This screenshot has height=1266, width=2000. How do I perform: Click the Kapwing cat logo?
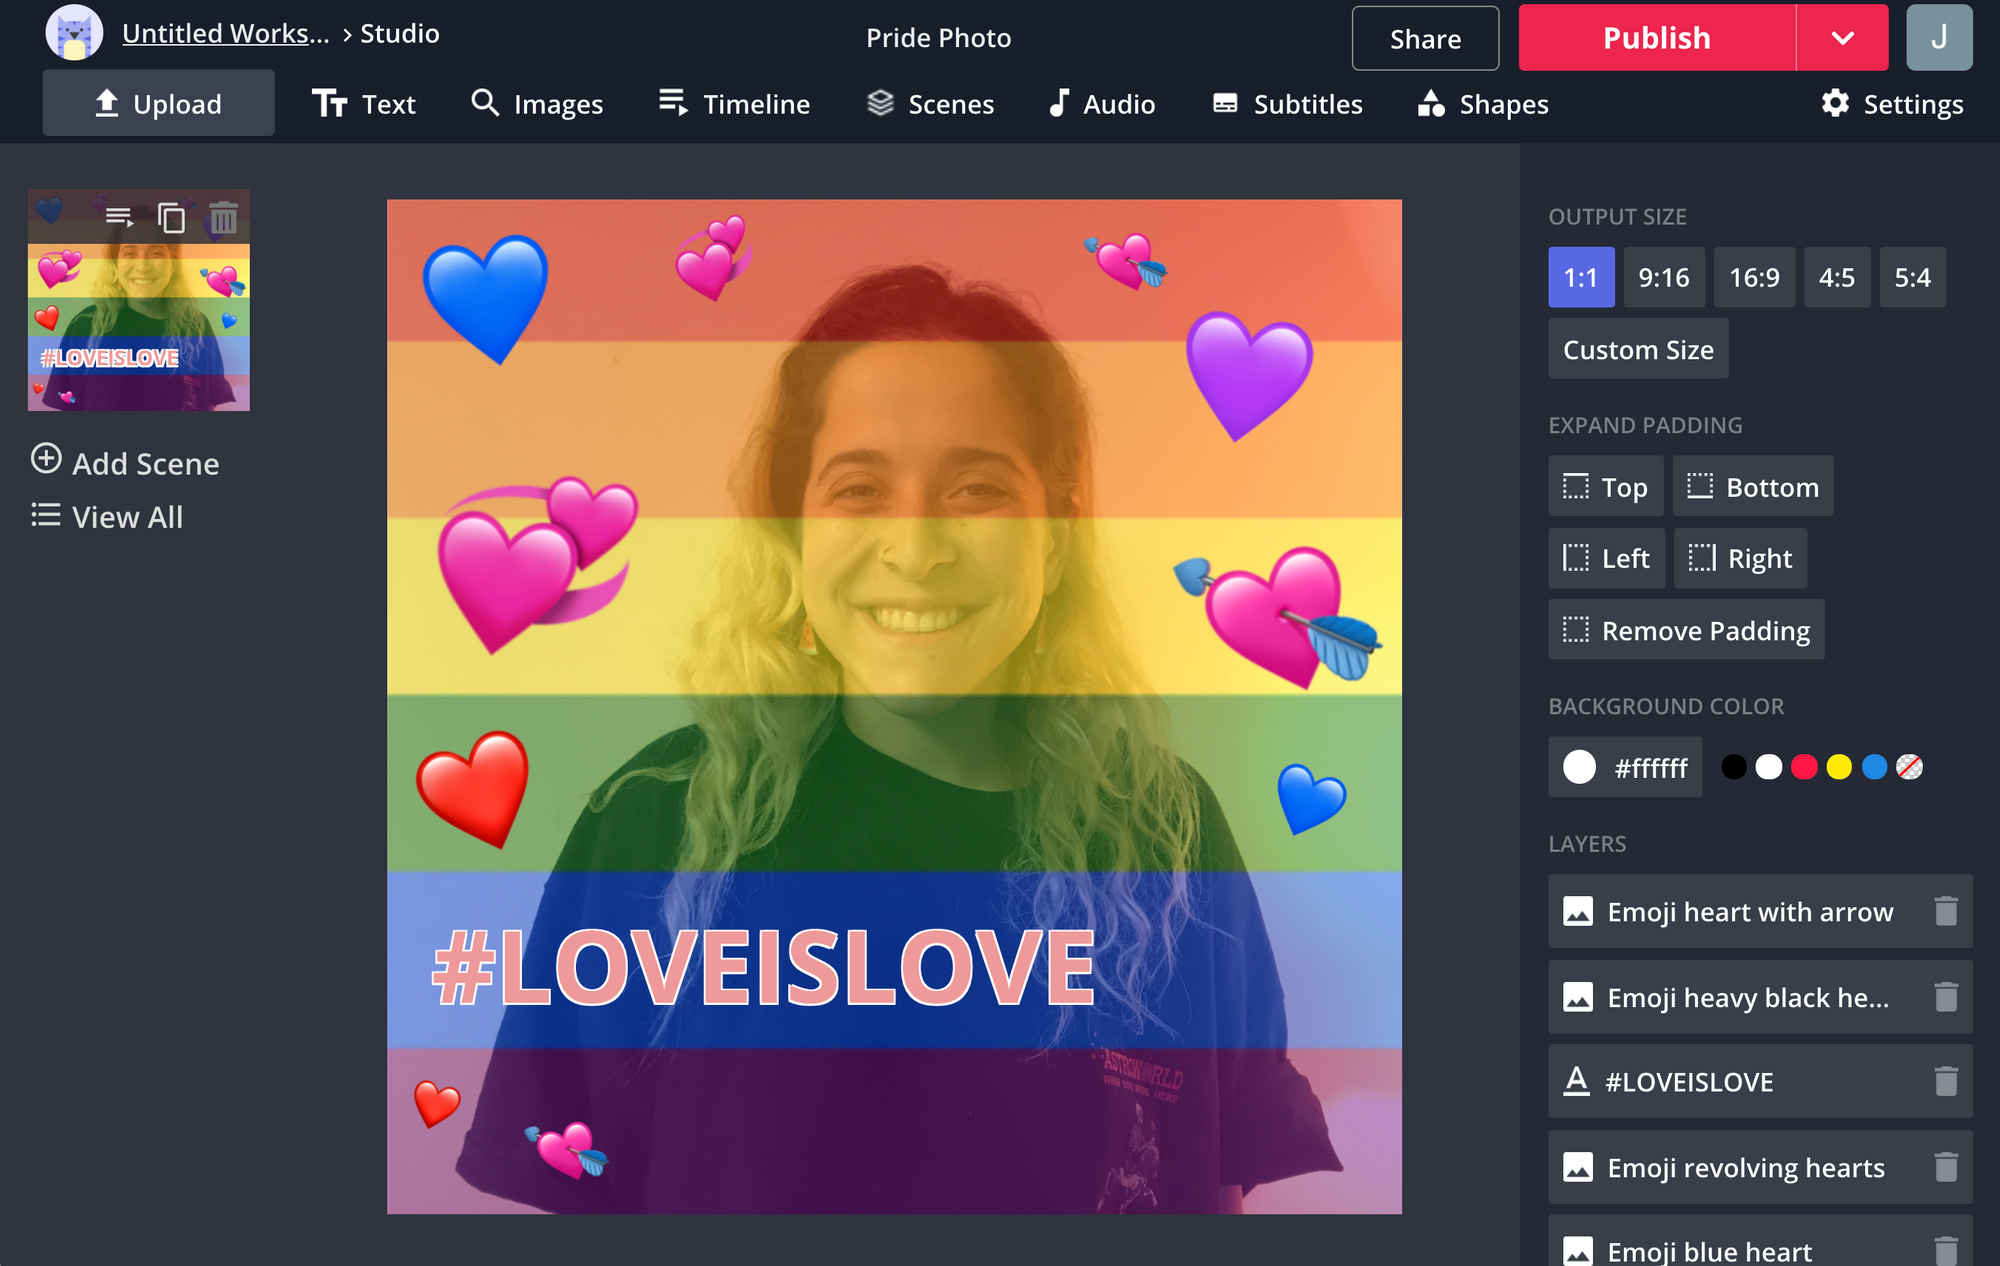click(74, 33)
